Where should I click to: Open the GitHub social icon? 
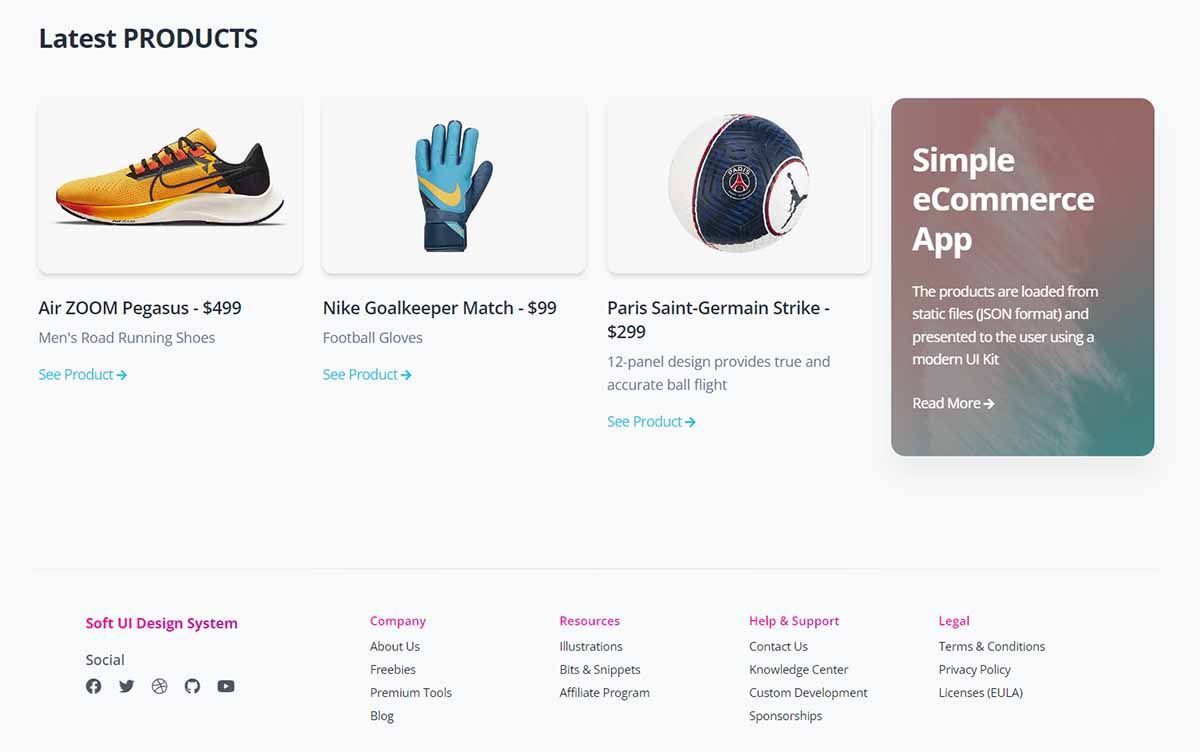coord(192,686)
